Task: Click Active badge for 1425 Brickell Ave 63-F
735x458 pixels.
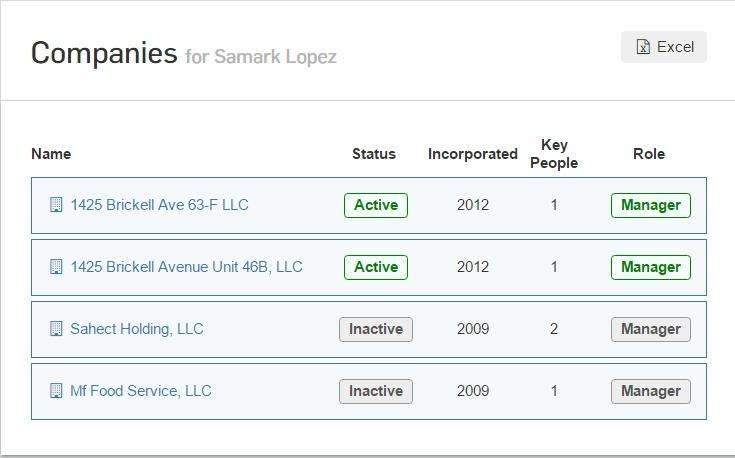Action: [376, 205]
